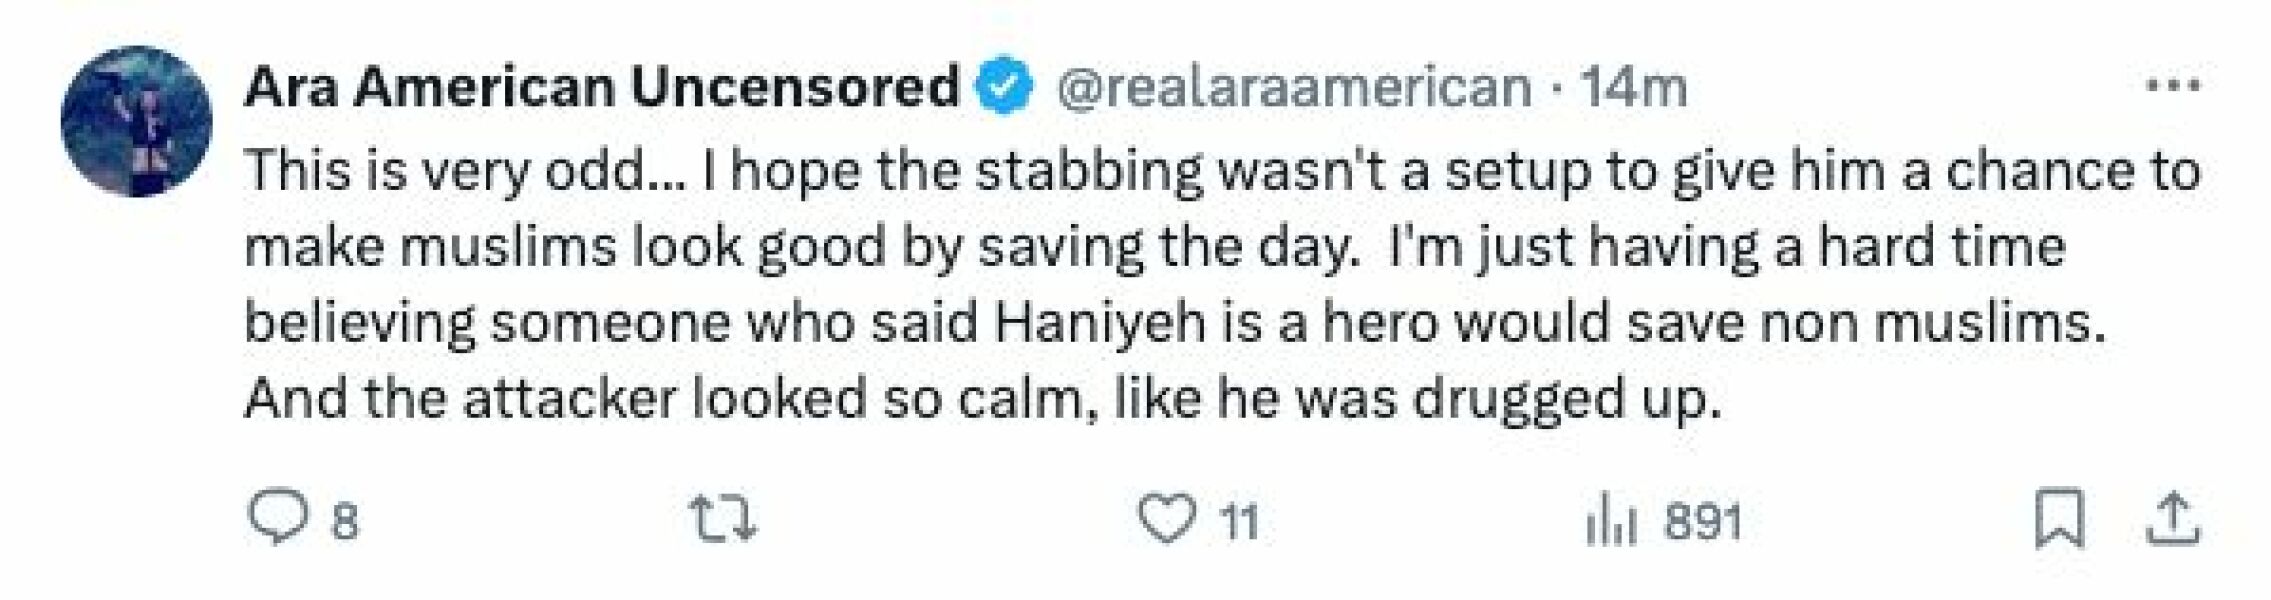This screenshot has width=2271, height=600.
Task: Click the 891 views count
Action: click(x=1703, y=521)
